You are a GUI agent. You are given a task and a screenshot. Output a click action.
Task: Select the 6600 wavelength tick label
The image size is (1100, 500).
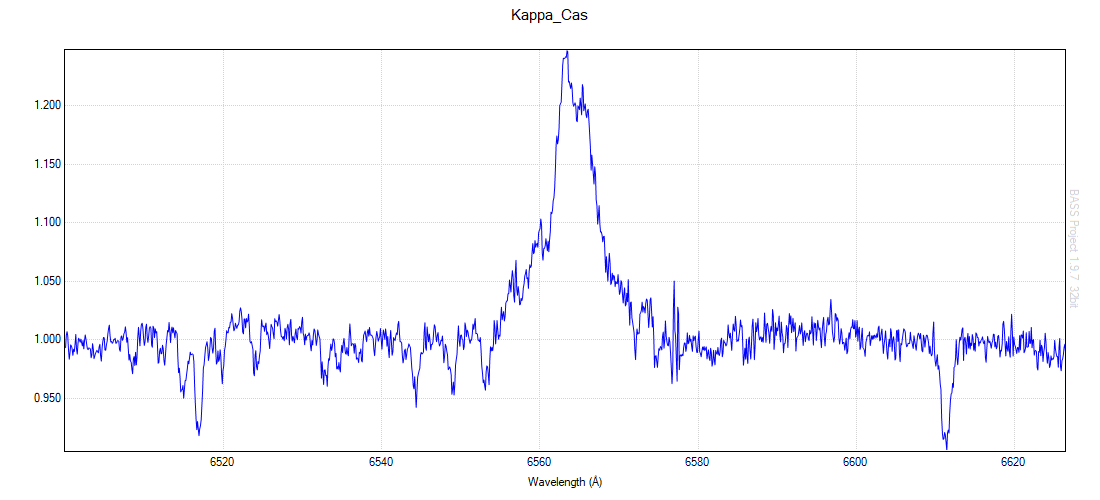[x=856, y=462]
